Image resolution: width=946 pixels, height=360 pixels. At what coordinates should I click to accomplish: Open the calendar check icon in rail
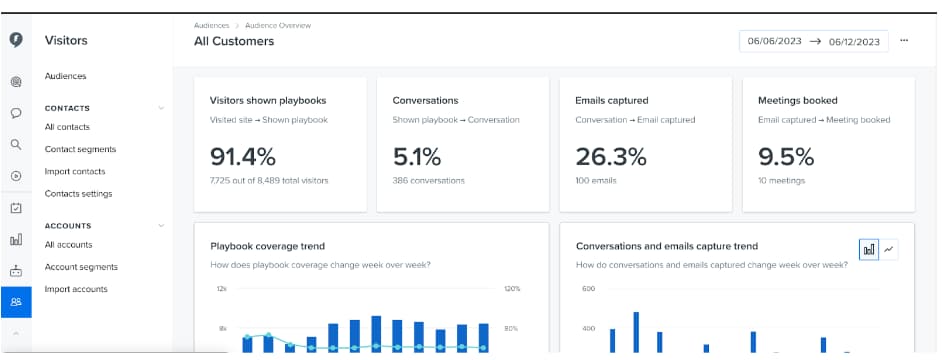point(16,208)
